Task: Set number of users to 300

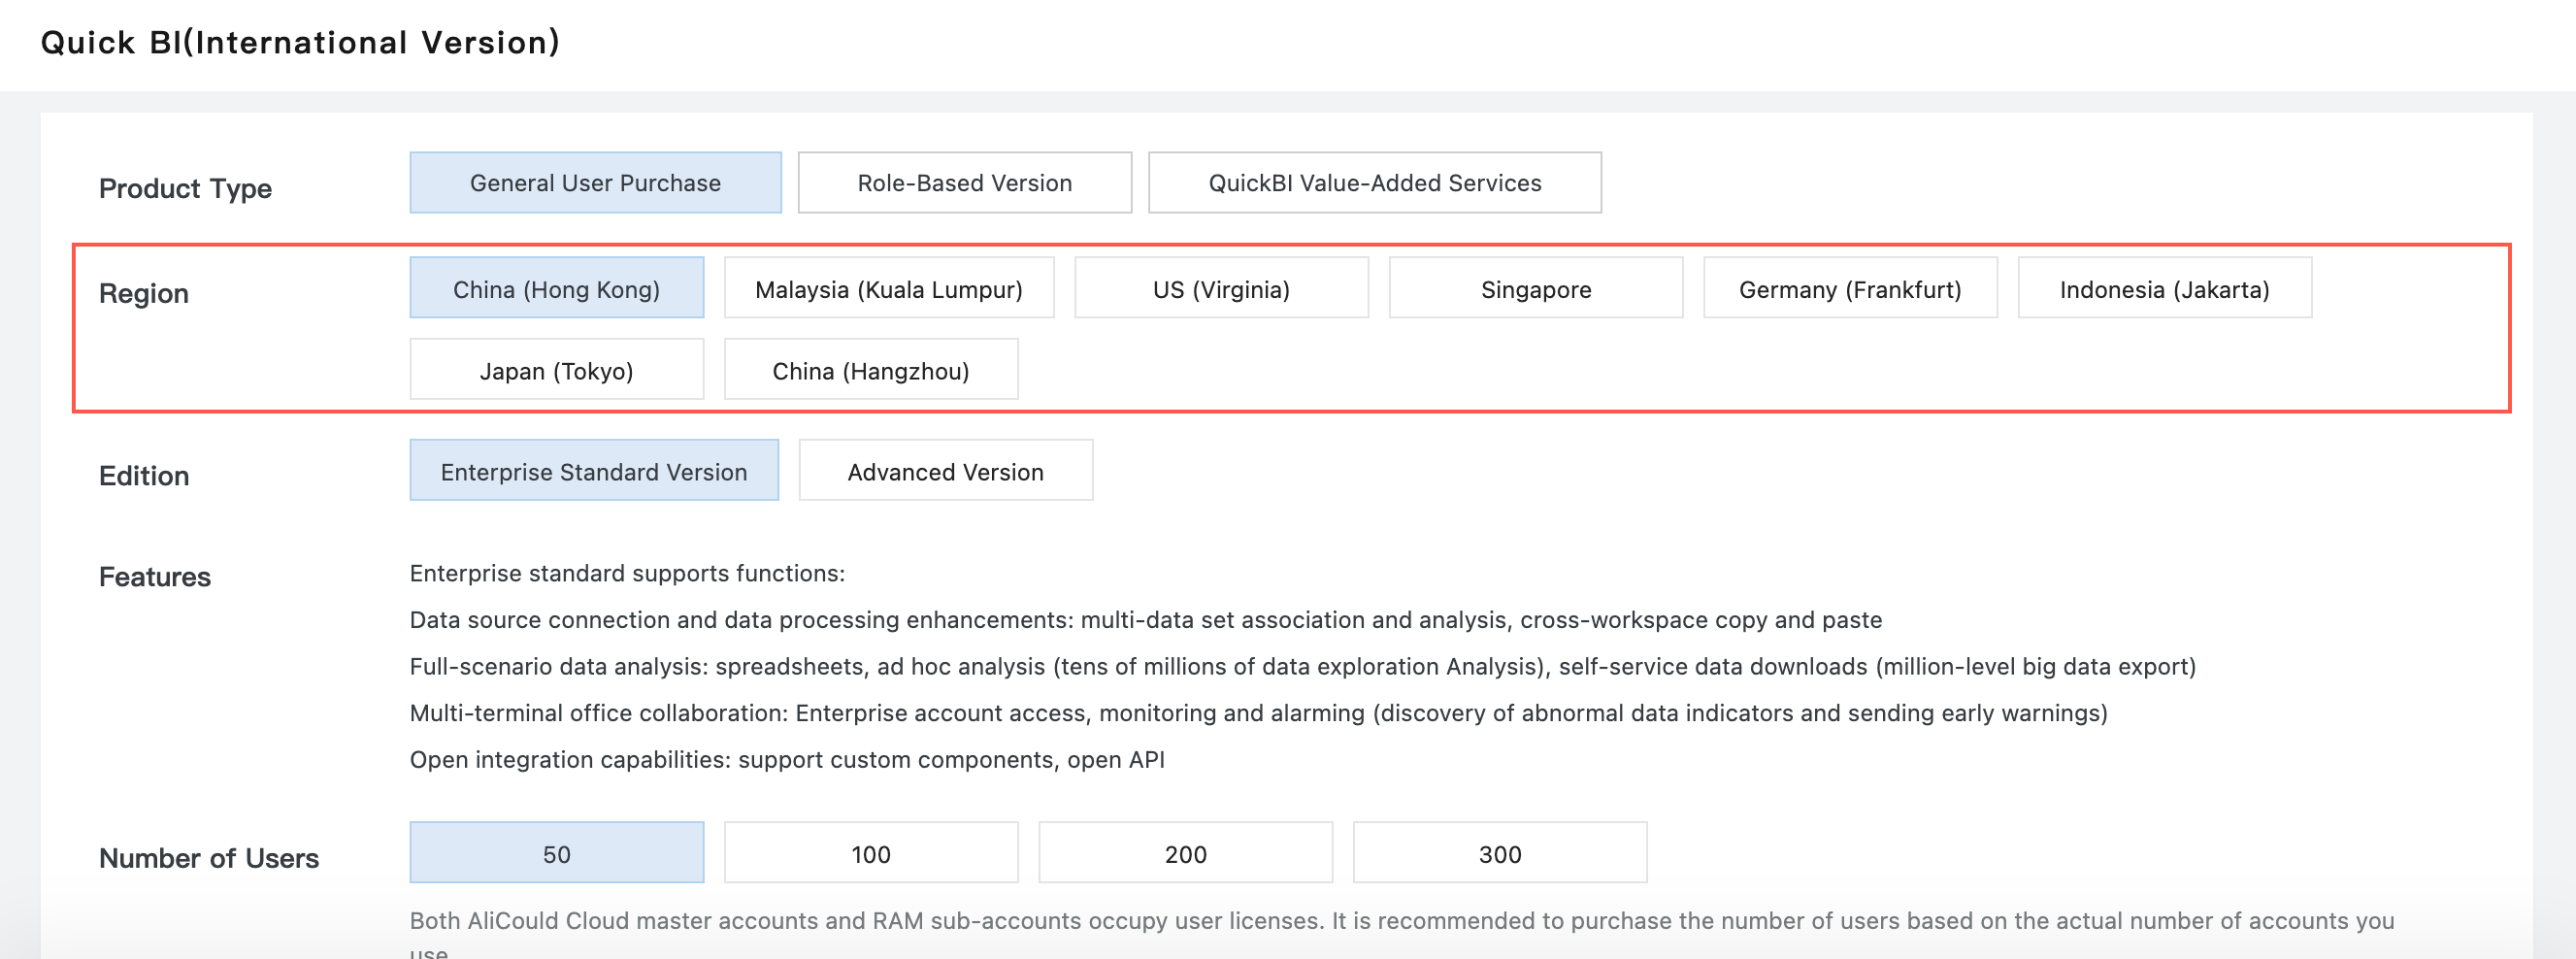Action: click(x=1499, y=853)
